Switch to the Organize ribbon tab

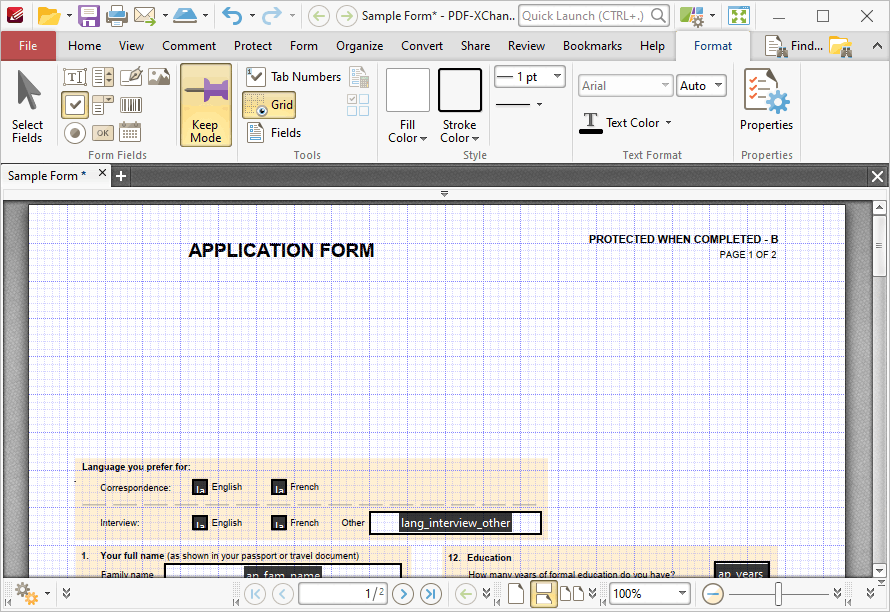(359, 46)
